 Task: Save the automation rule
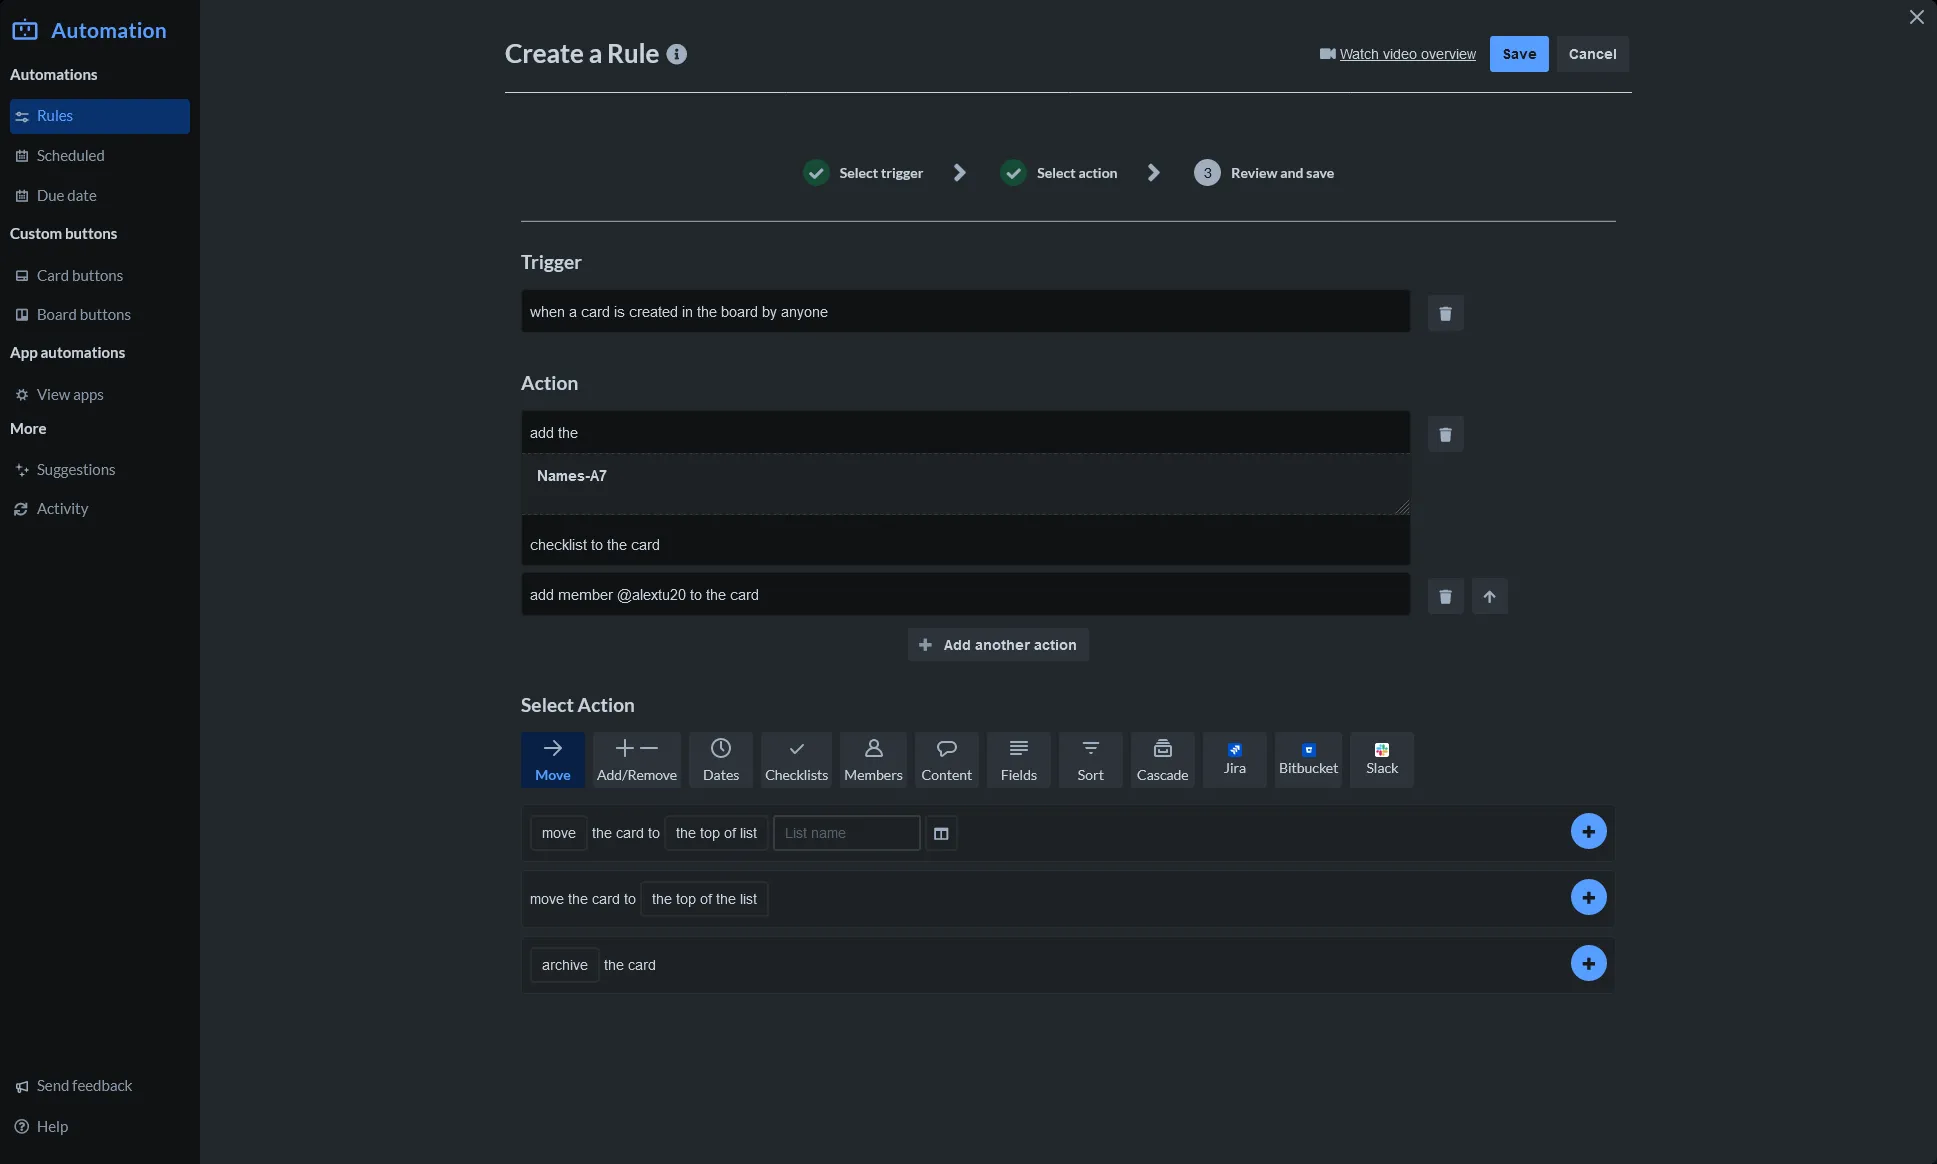click(1518, 53)
